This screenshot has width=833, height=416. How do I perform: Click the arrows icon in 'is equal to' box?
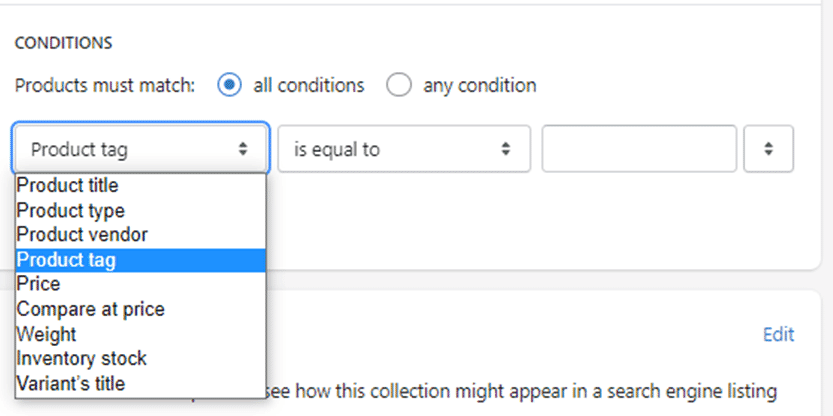pyautogui.click(x=506, y=149)
